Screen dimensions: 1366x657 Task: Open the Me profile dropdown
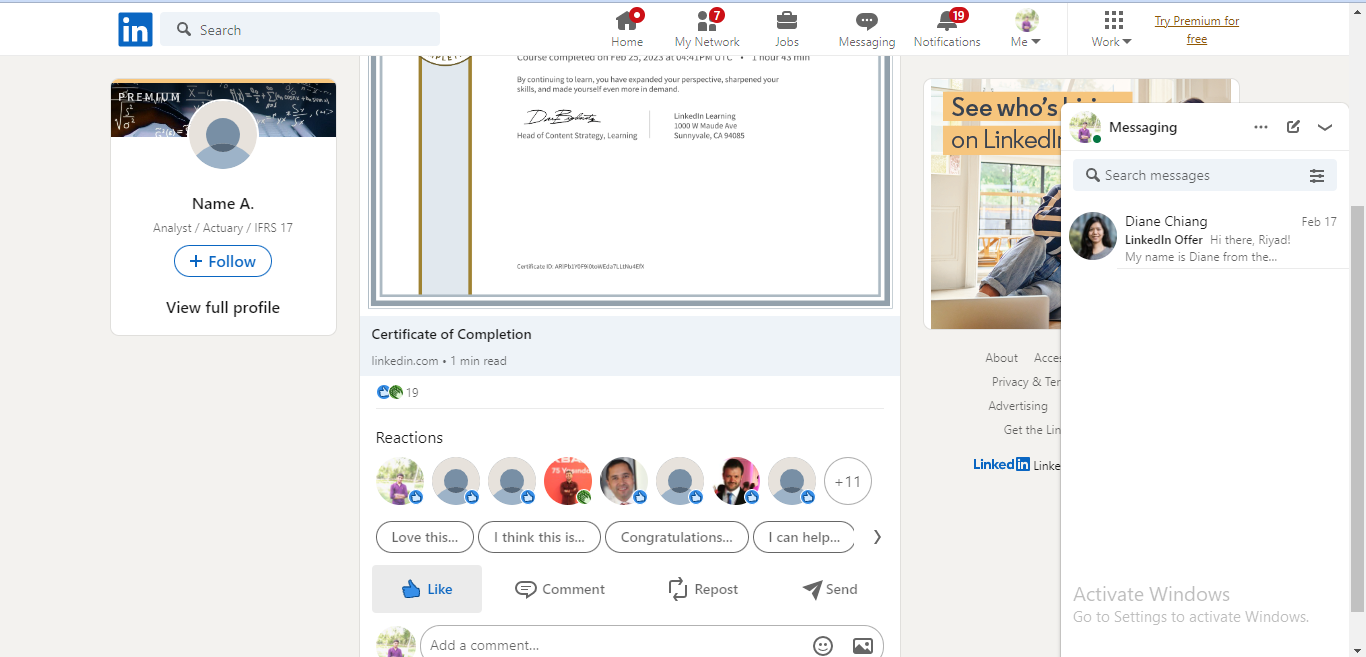click(x=1026, y=29)
